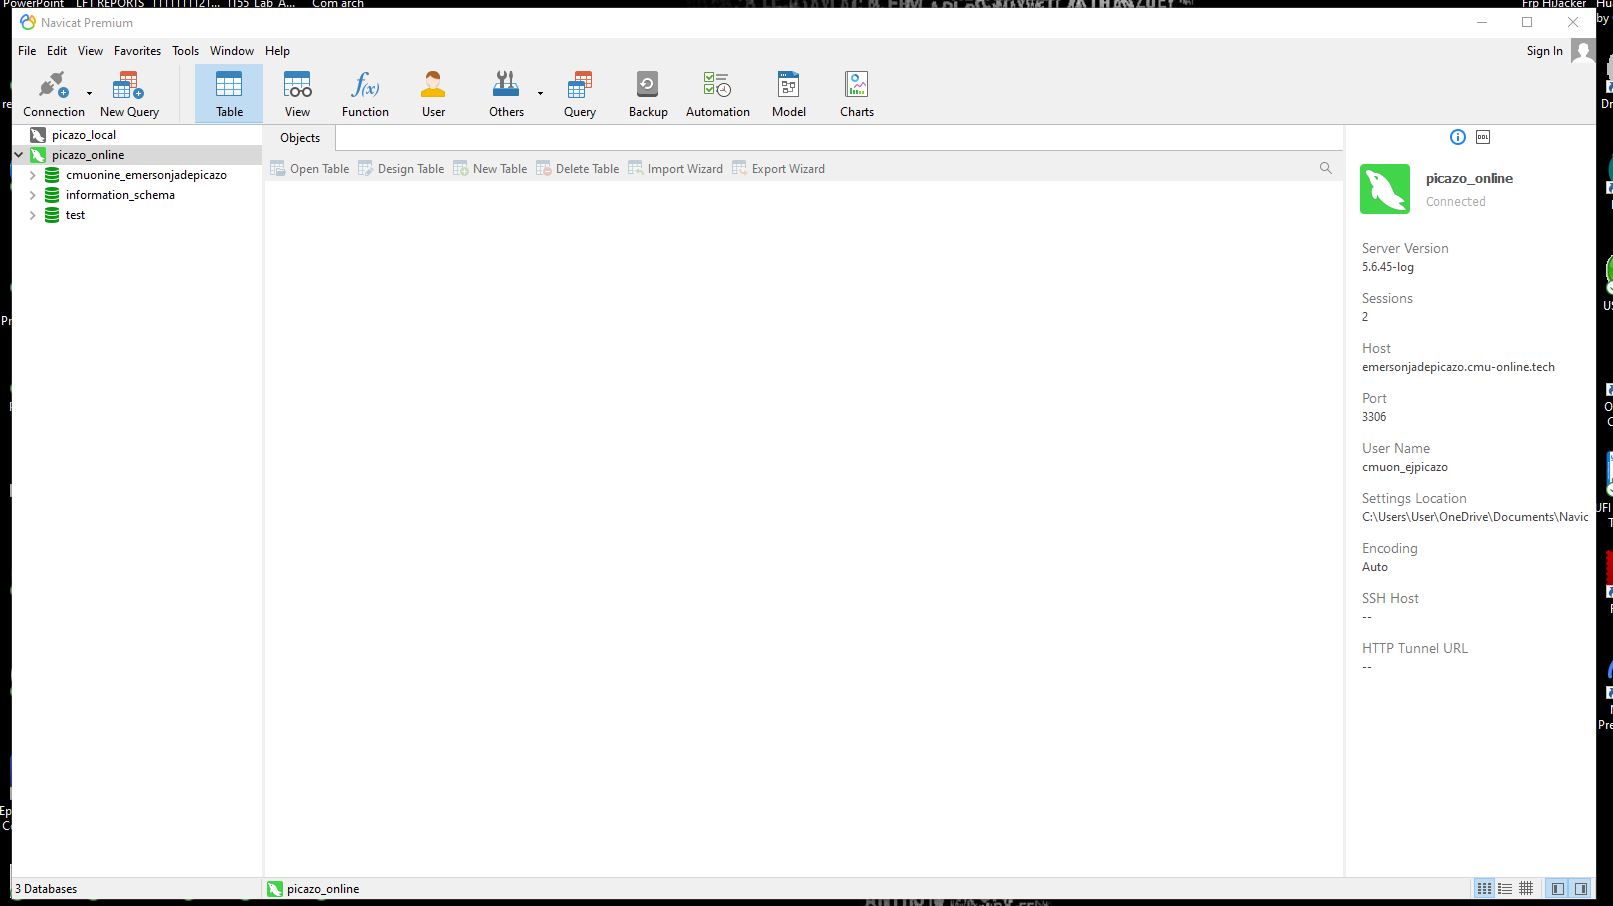This screenshot has width=1613, height=906.
Task: Open the Others dropdown arrow
Action: point(540,94)
